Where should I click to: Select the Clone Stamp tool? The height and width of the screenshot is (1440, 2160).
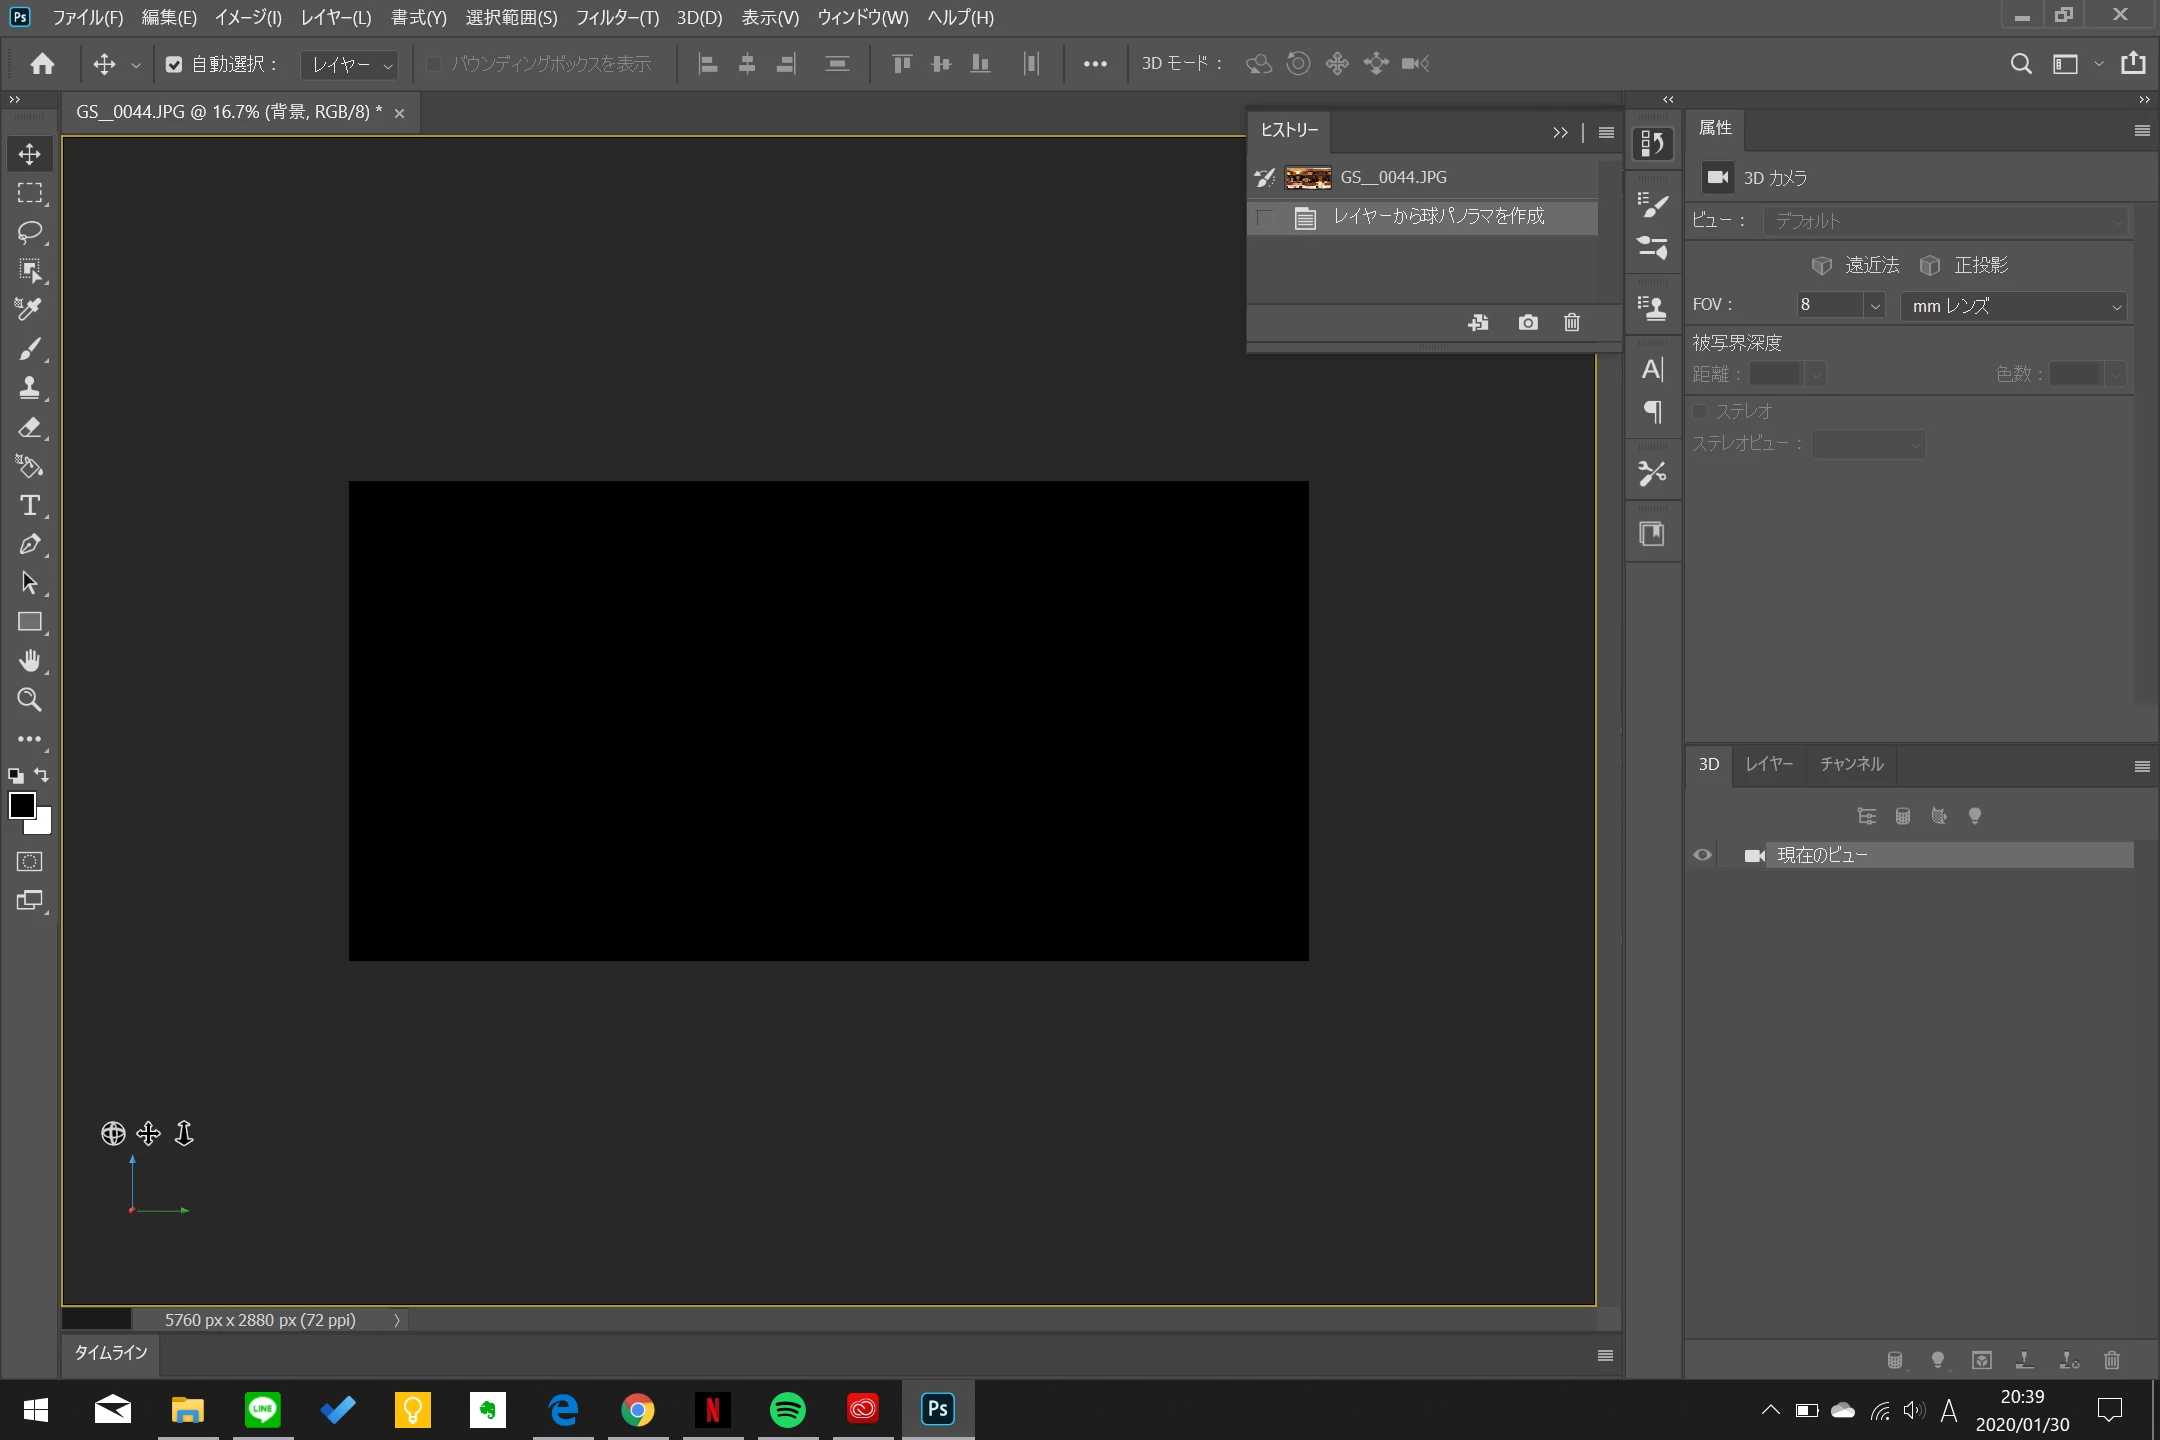(x=29, y=388)
